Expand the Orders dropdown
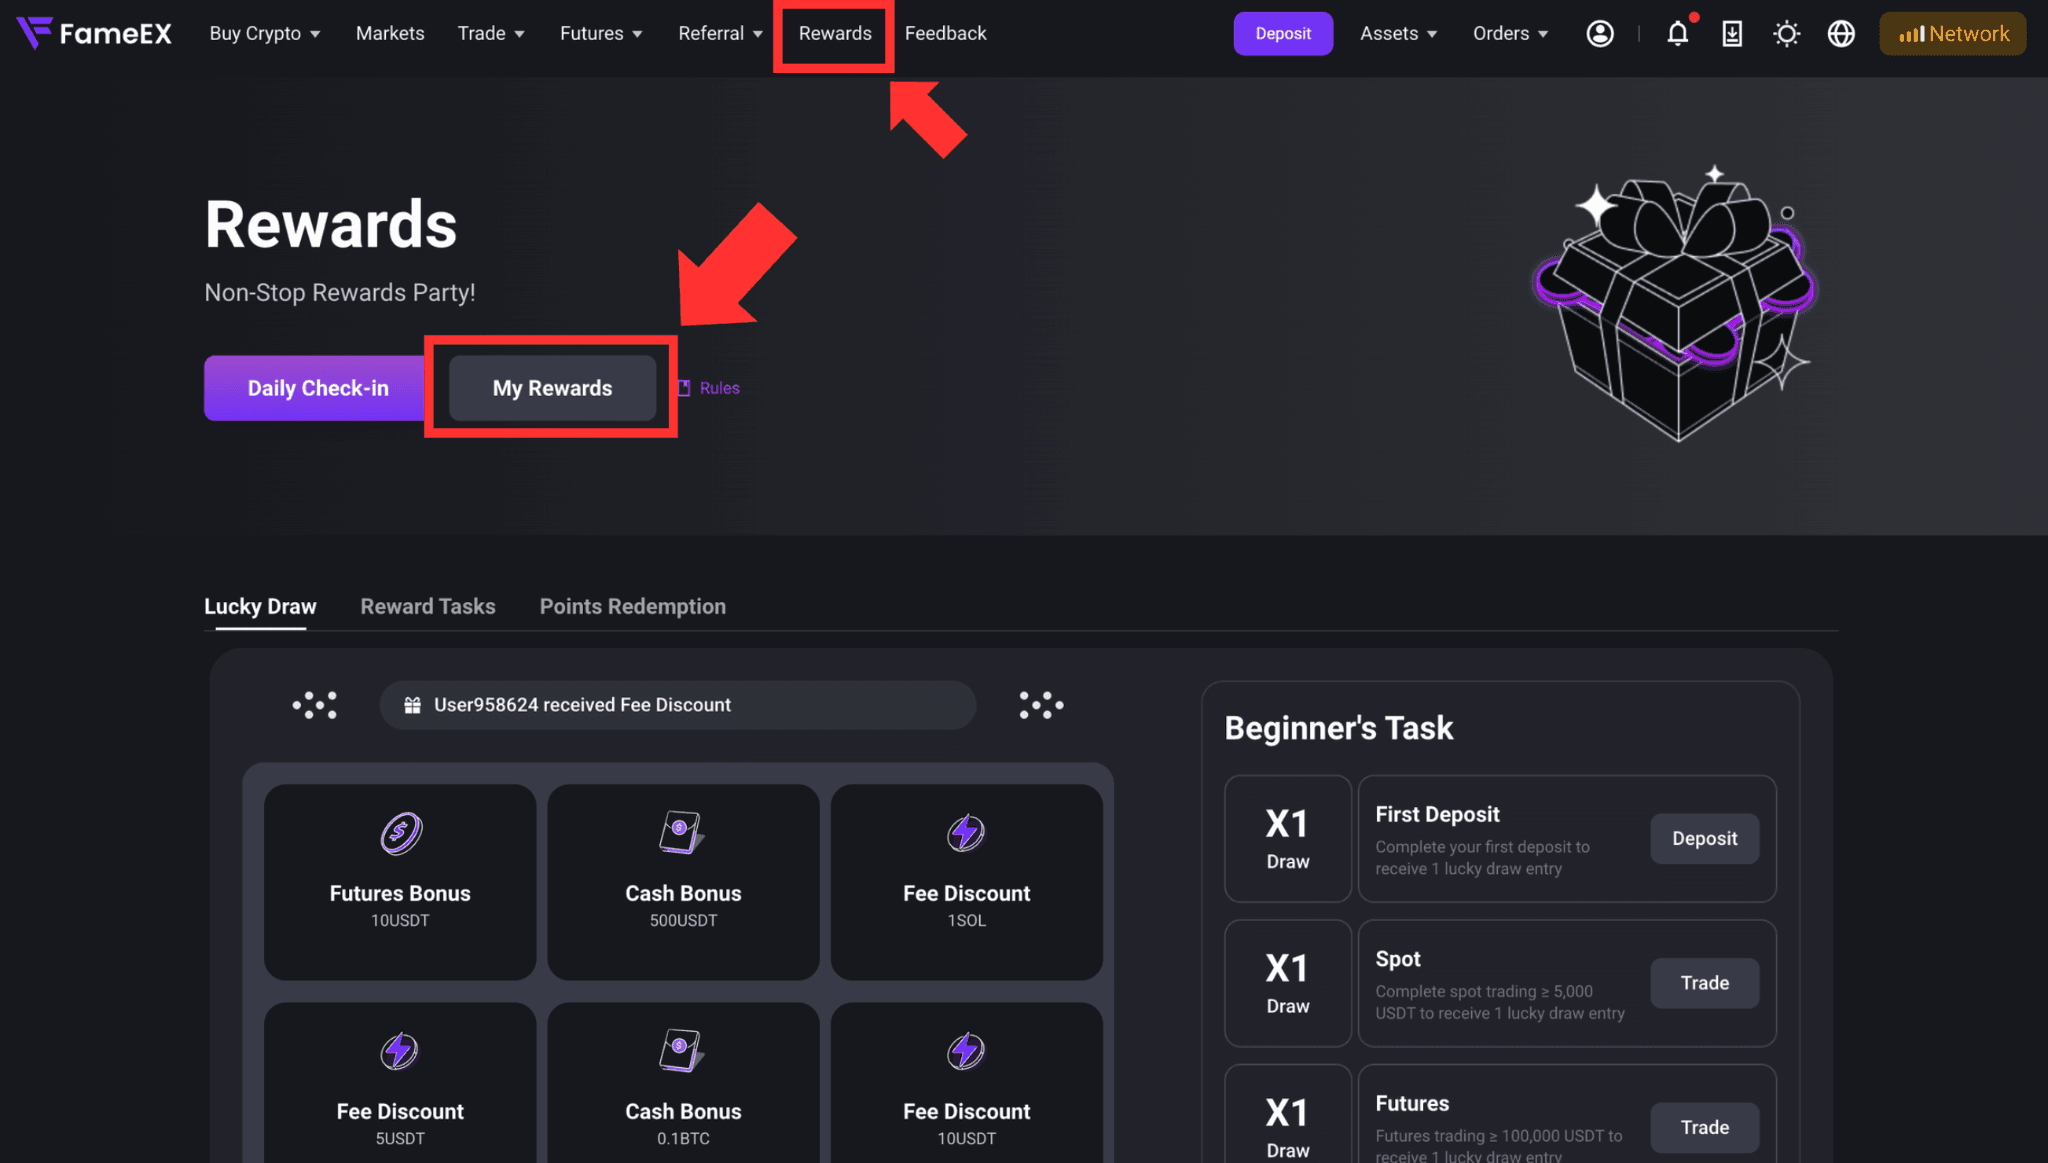This screenshot has height=1163, width=2048. 1510,34
